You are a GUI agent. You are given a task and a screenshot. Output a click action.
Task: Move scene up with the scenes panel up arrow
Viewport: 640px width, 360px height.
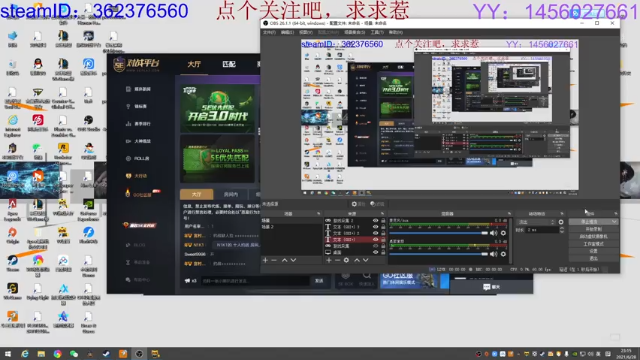(284, 260)
